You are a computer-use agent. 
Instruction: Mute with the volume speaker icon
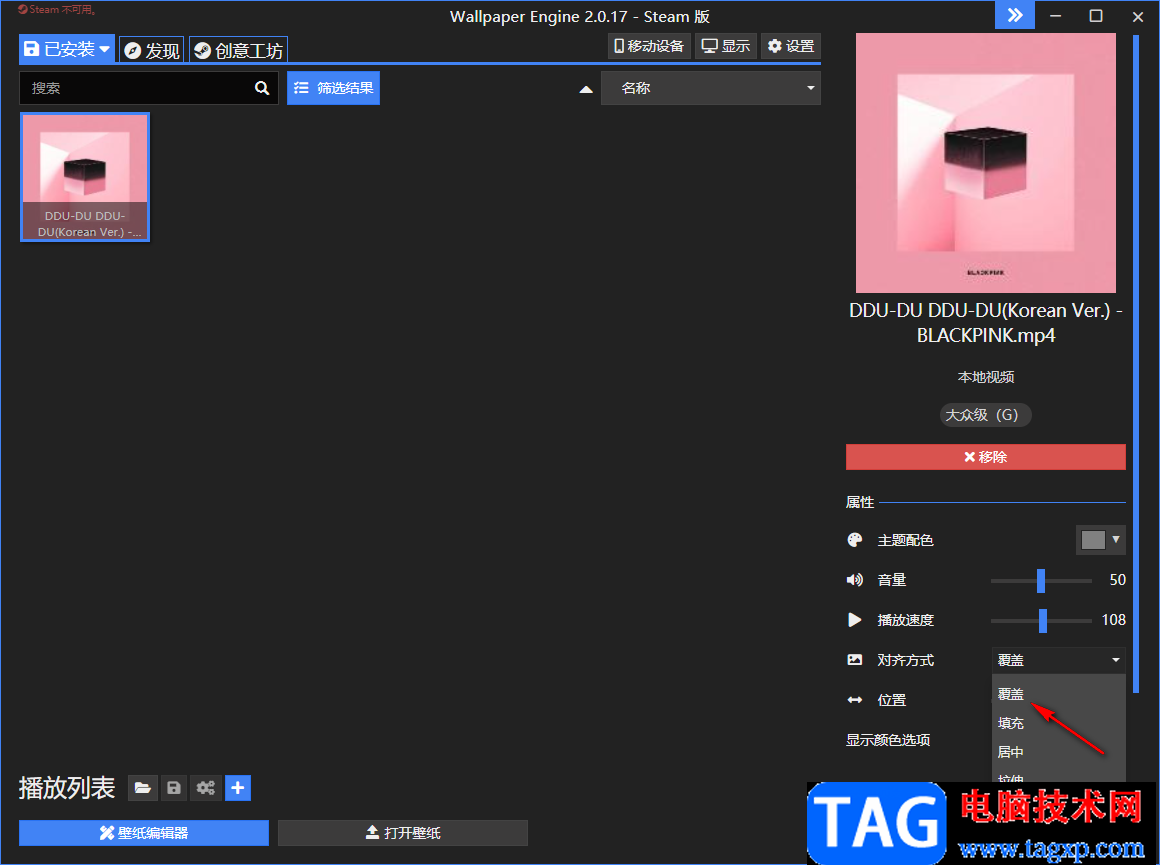[x=854, y=580]
